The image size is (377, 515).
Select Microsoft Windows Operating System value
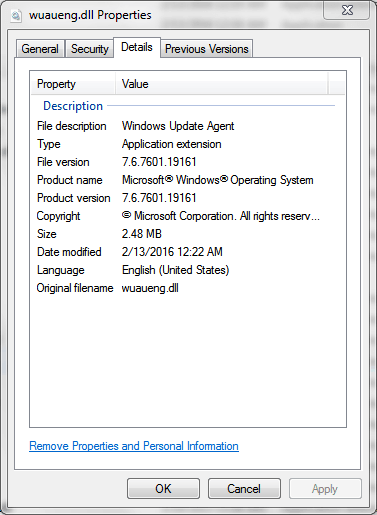(x=218, y=180)
